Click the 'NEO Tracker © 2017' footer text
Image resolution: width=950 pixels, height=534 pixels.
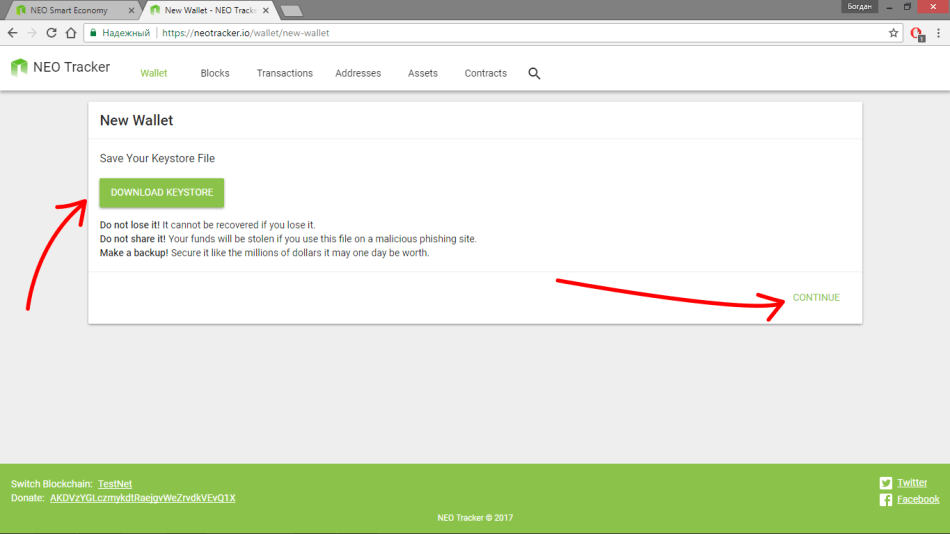click(475, 518)
